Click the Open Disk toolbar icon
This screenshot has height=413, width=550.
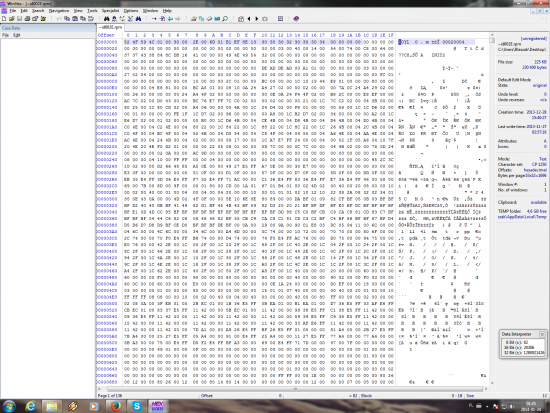click(193, 19)
